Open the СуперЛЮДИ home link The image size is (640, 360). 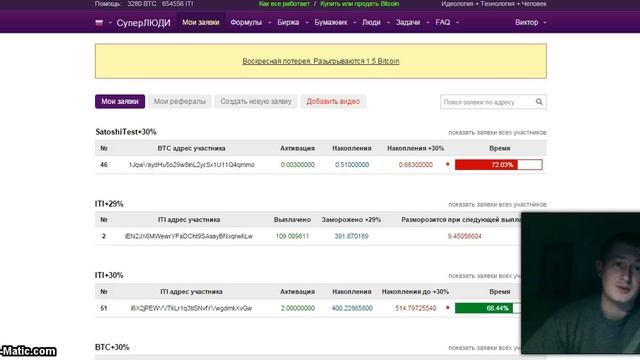point(143,23)
